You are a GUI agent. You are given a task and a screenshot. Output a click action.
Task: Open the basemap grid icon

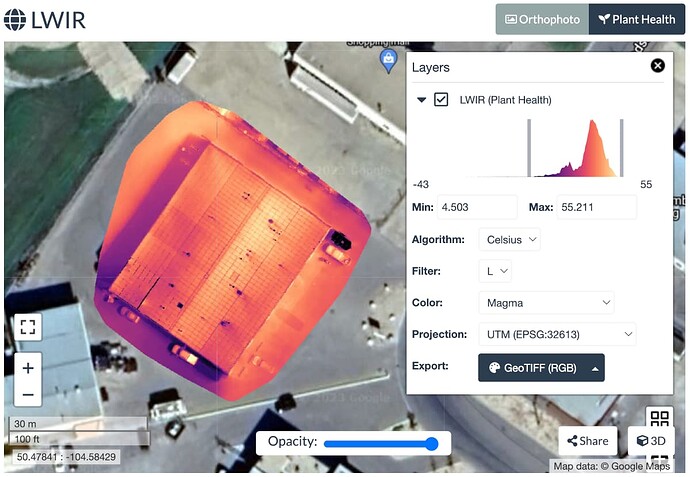point(659,419)
